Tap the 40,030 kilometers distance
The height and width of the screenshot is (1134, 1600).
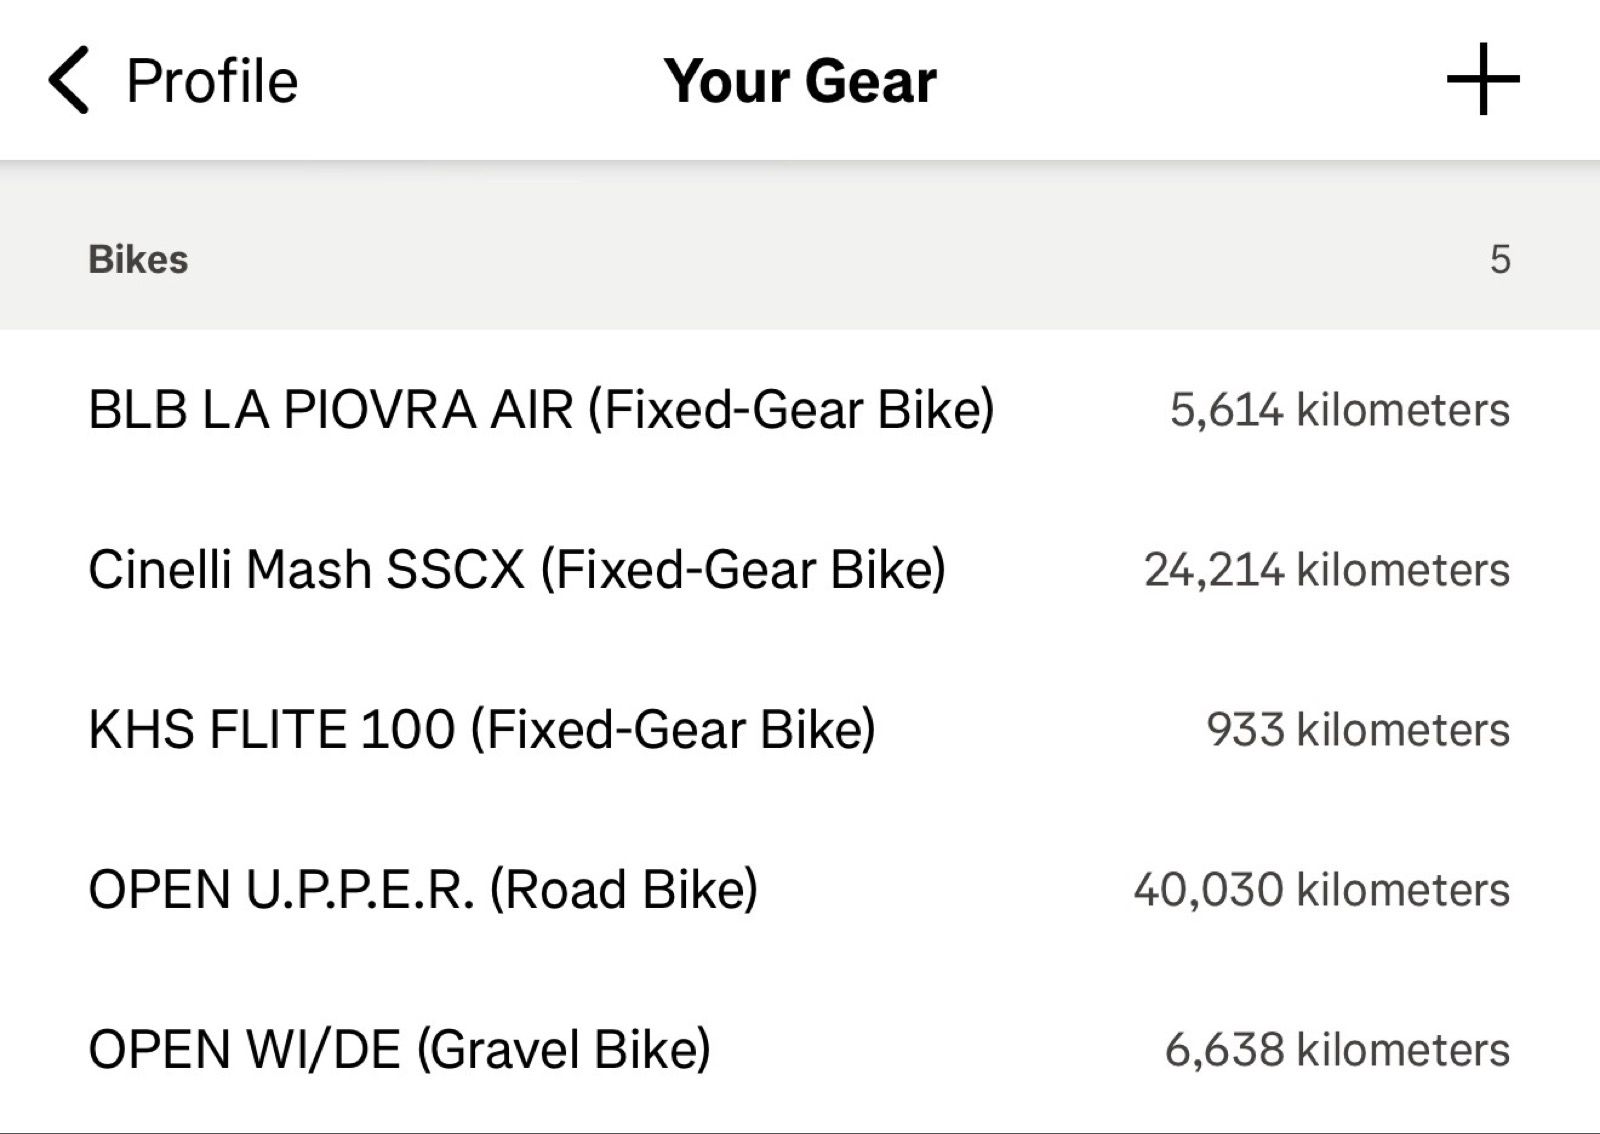tap(1321, 890)
